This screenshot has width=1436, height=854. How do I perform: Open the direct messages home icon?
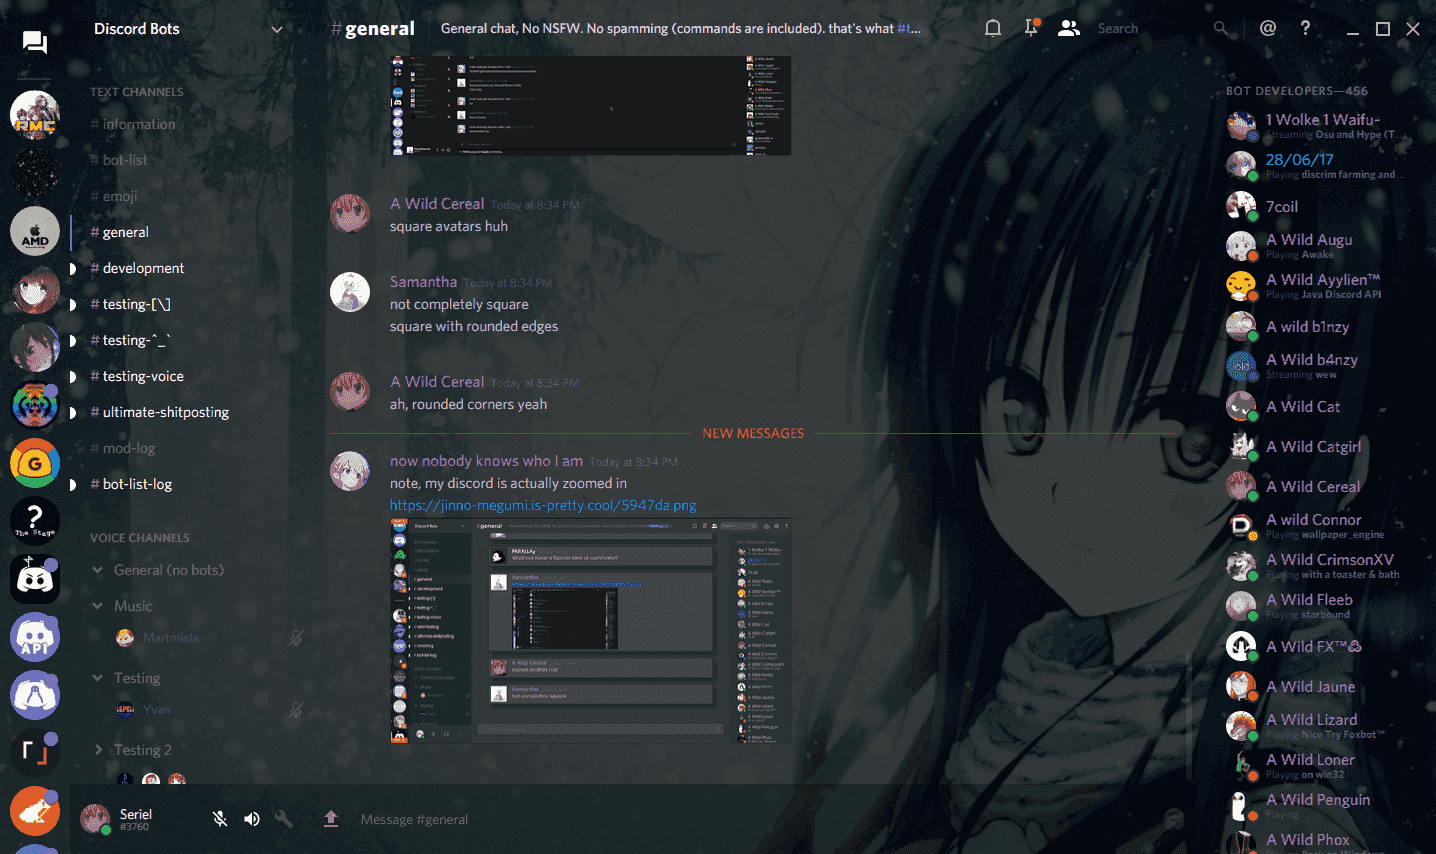coord(35,42)
